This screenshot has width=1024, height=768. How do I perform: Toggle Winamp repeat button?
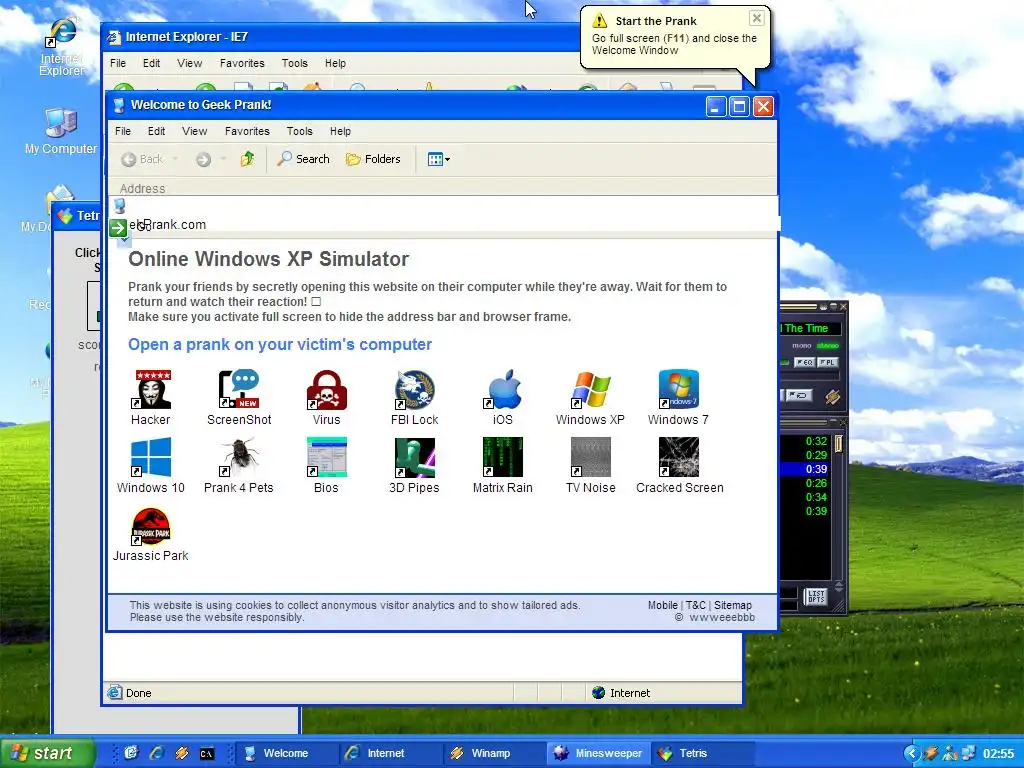[797, 396]
